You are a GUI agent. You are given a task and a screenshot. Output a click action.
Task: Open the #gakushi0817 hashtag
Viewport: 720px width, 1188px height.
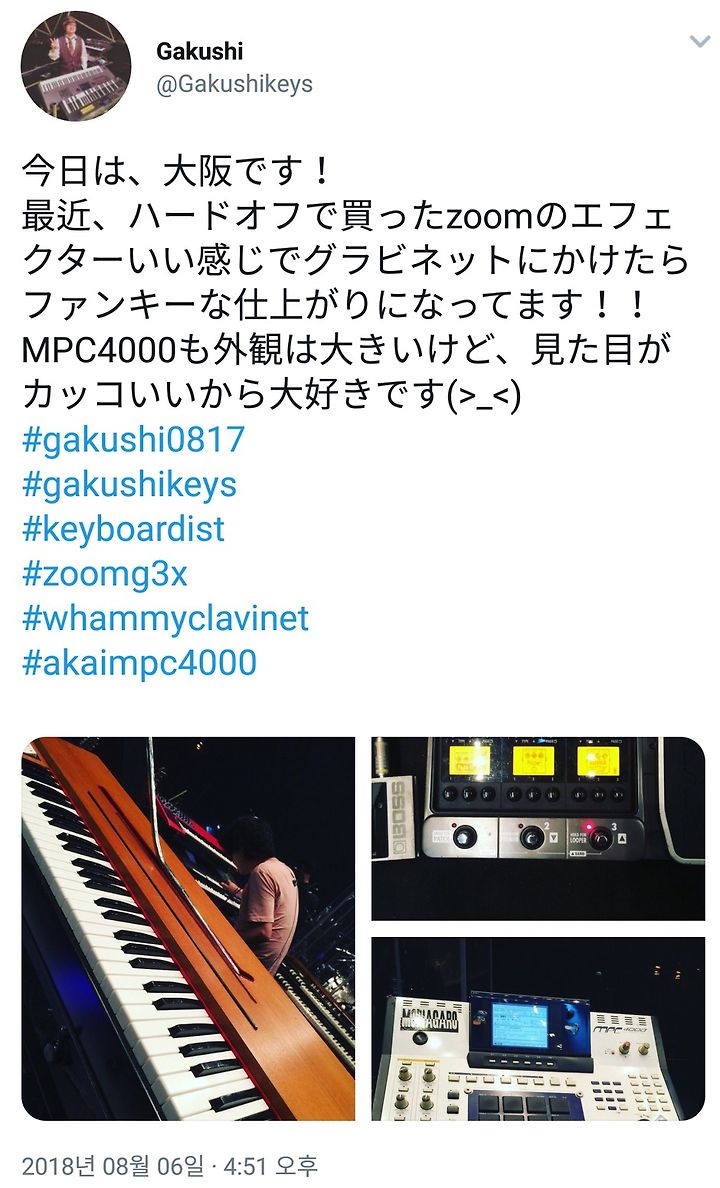[133, 439]
